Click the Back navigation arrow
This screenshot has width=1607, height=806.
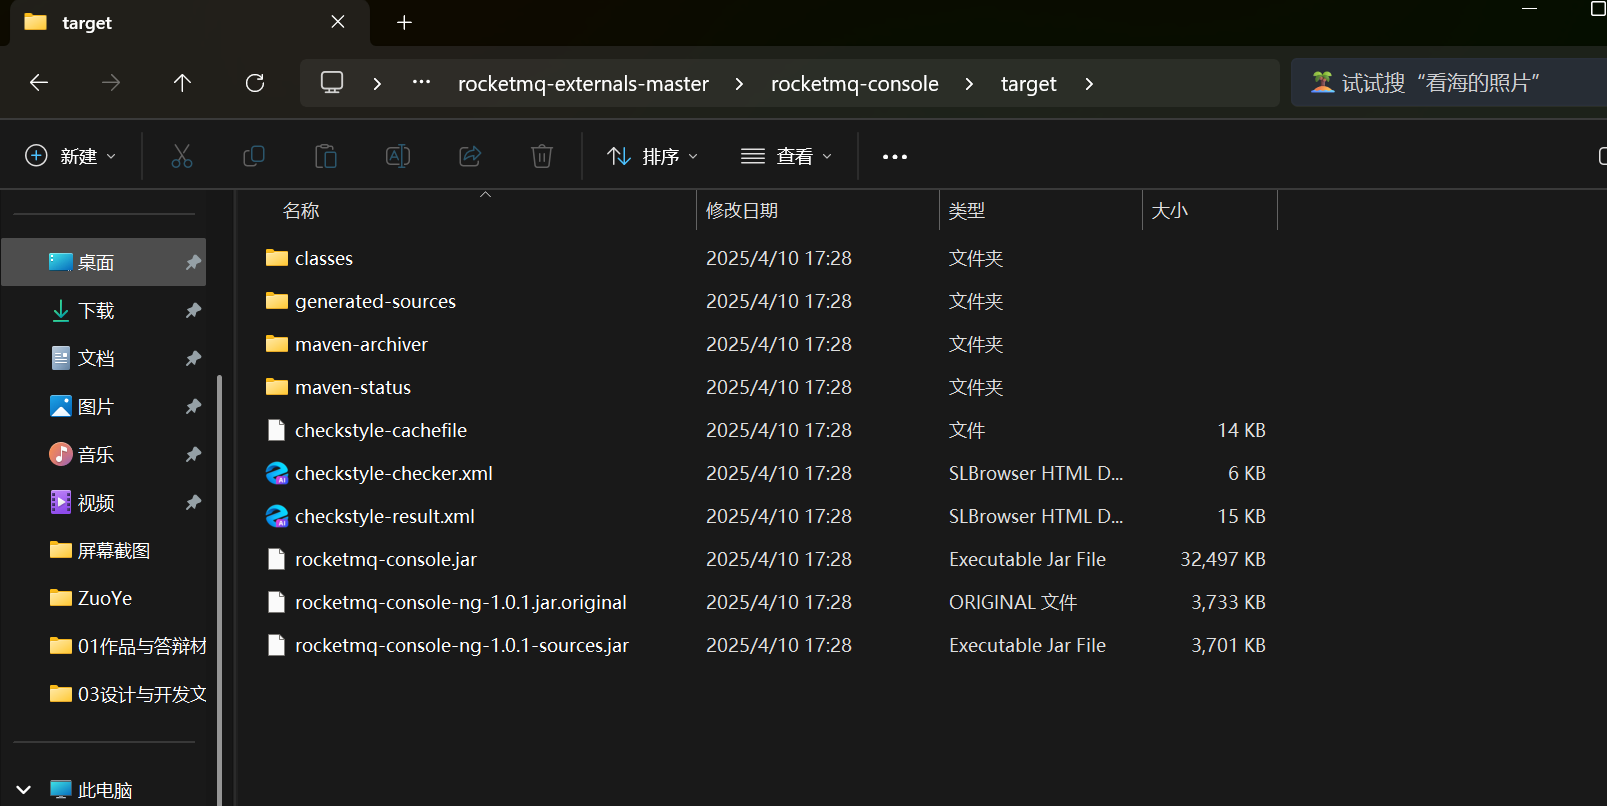39,83
